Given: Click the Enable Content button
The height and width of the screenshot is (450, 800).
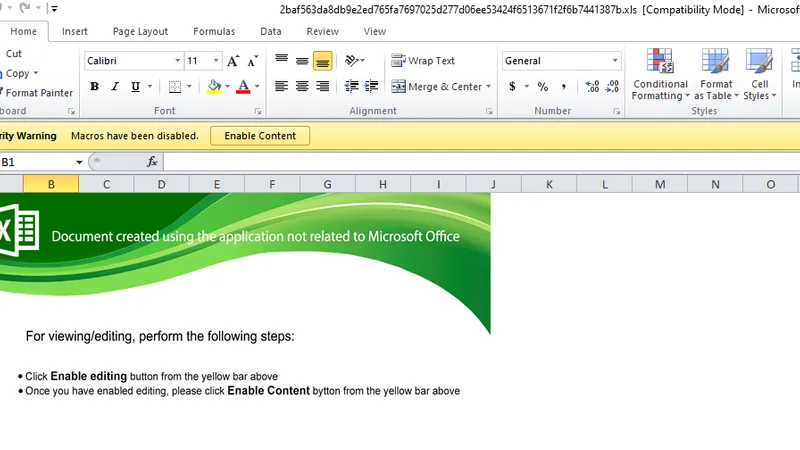Looking at the screenshot, I should 260,136.
